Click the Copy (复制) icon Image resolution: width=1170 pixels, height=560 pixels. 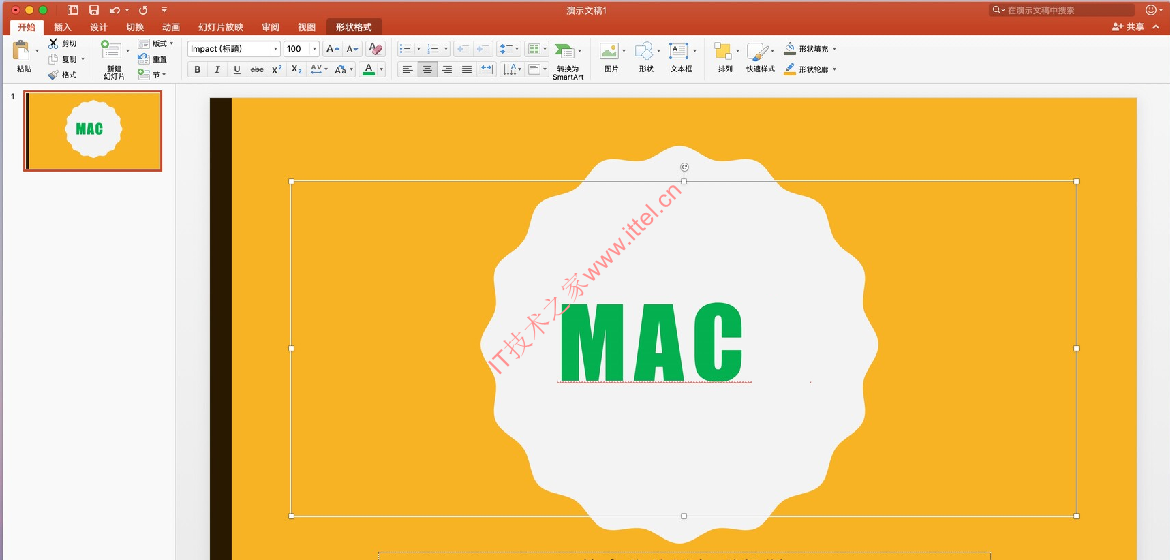[x=53, y=59]
